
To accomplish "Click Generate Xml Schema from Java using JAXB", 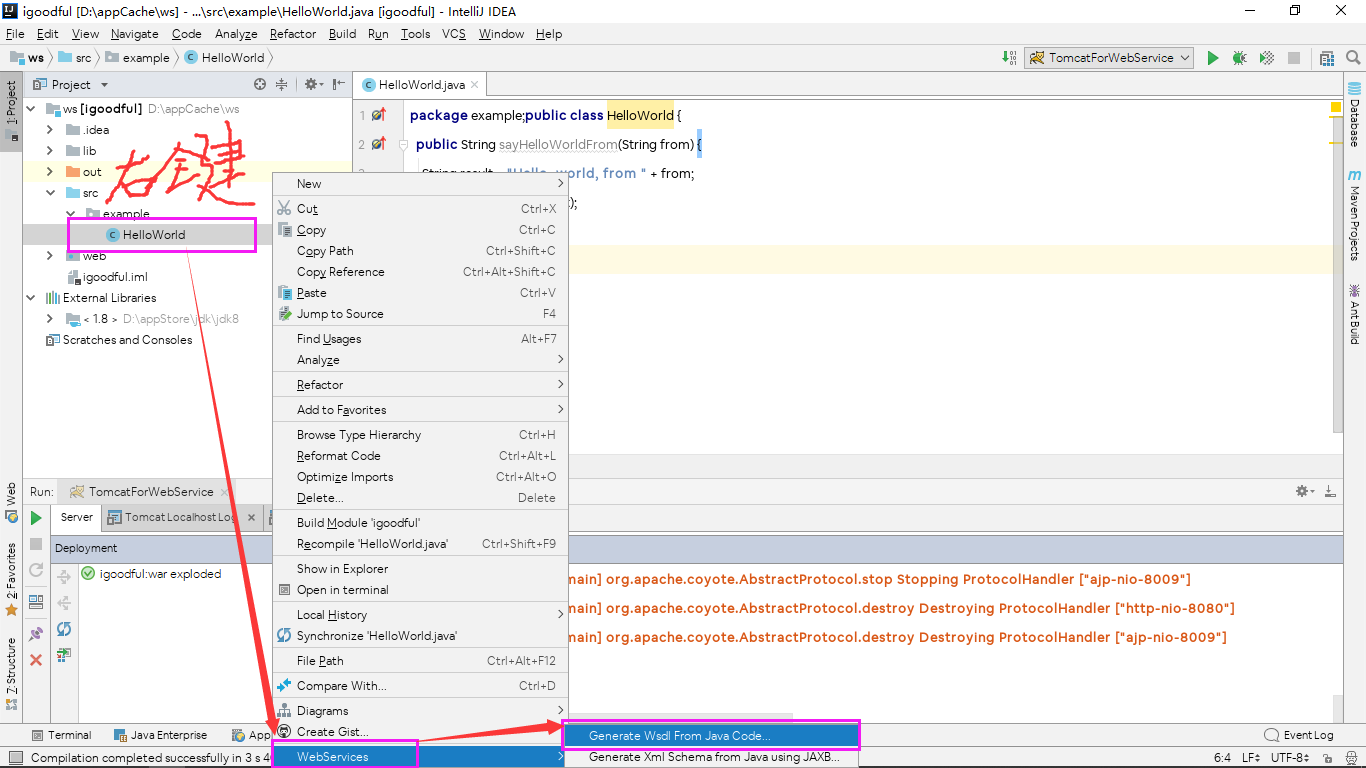I will [x=712, y=757].
